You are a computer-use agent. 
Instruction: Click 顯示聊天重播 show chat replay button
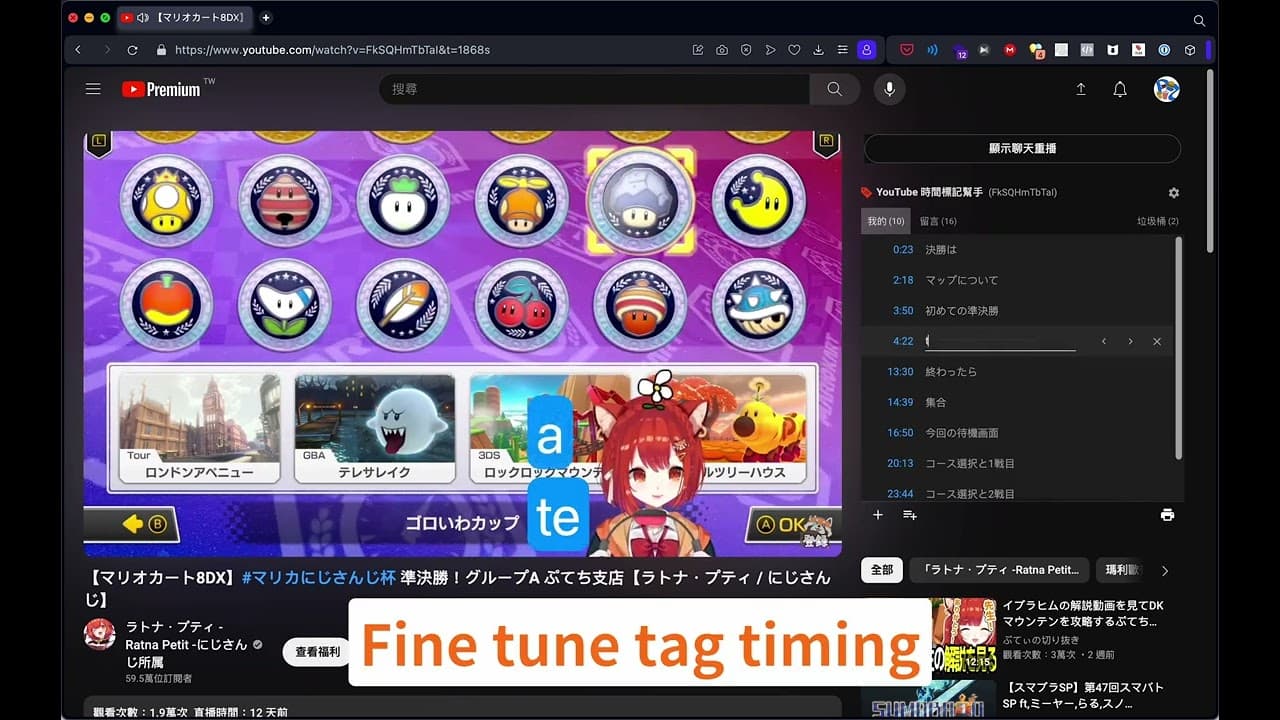(1022, 148)
